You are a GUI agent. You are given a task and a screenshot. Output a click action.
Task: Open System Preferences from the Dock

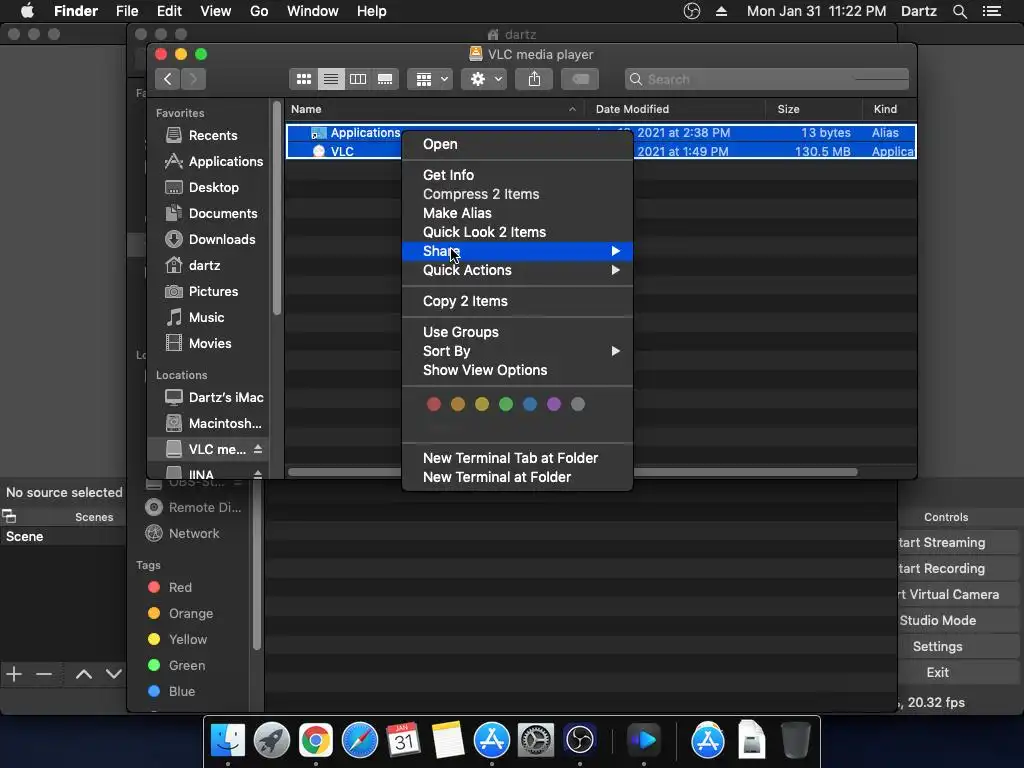tap(536, 741)
